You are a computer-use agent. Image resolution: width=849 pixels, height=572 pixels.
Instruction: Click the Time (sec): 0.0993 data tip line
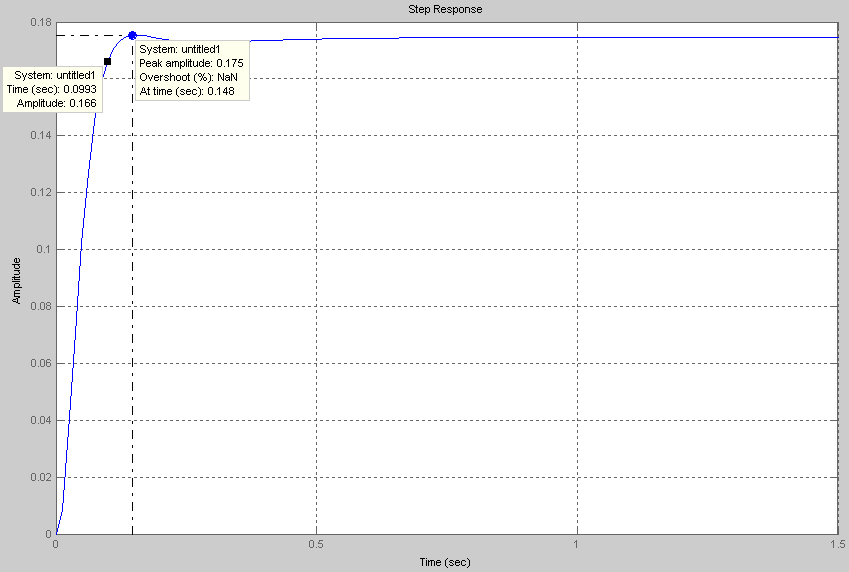[52, 89]
